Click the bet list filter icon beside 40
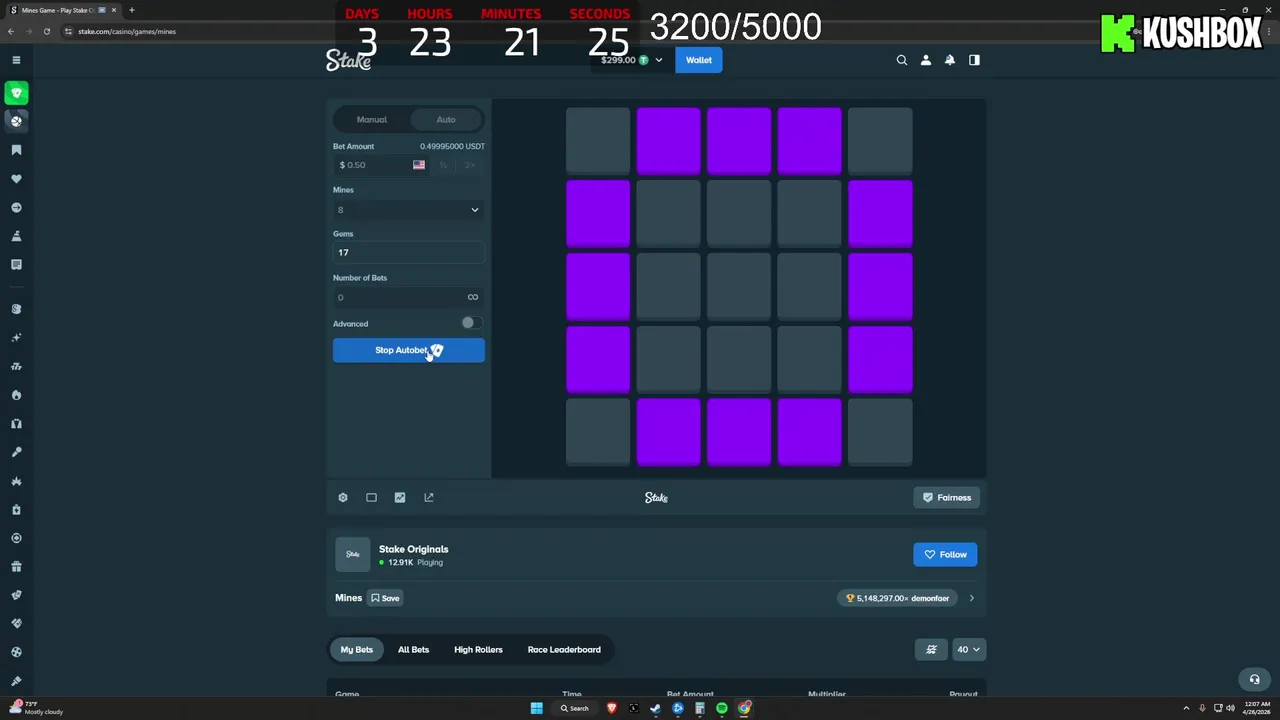 pyautogui.click(x=931, y=649)
